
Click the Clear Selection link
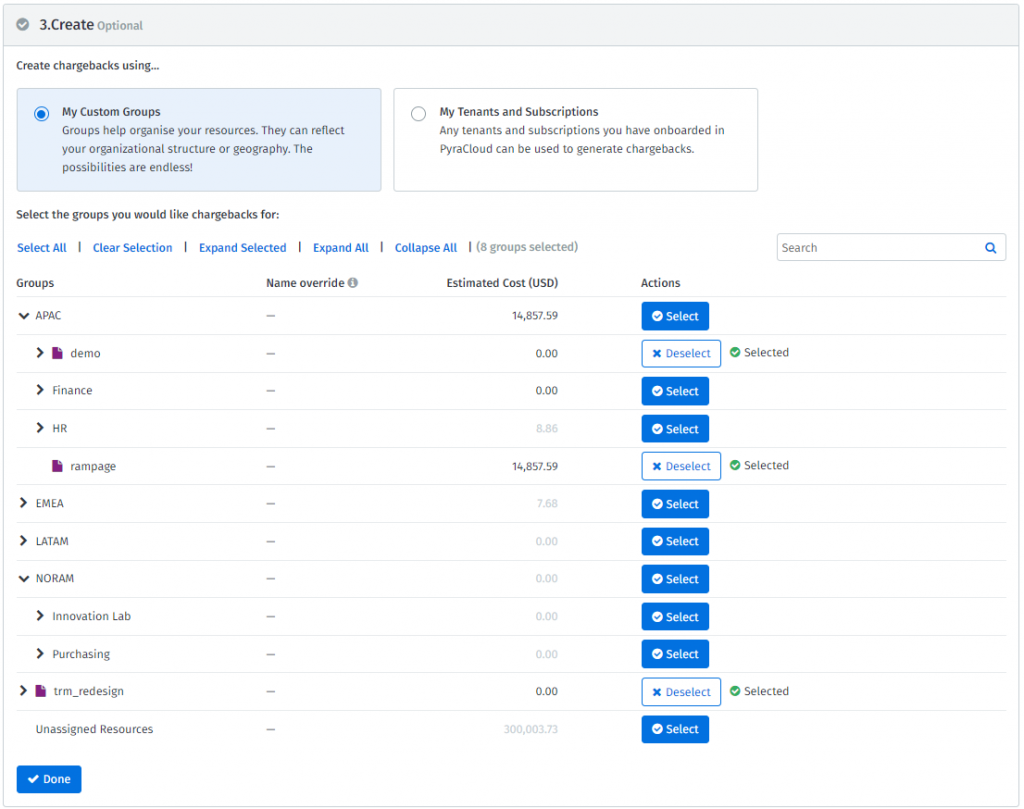[x=133, y=248]
